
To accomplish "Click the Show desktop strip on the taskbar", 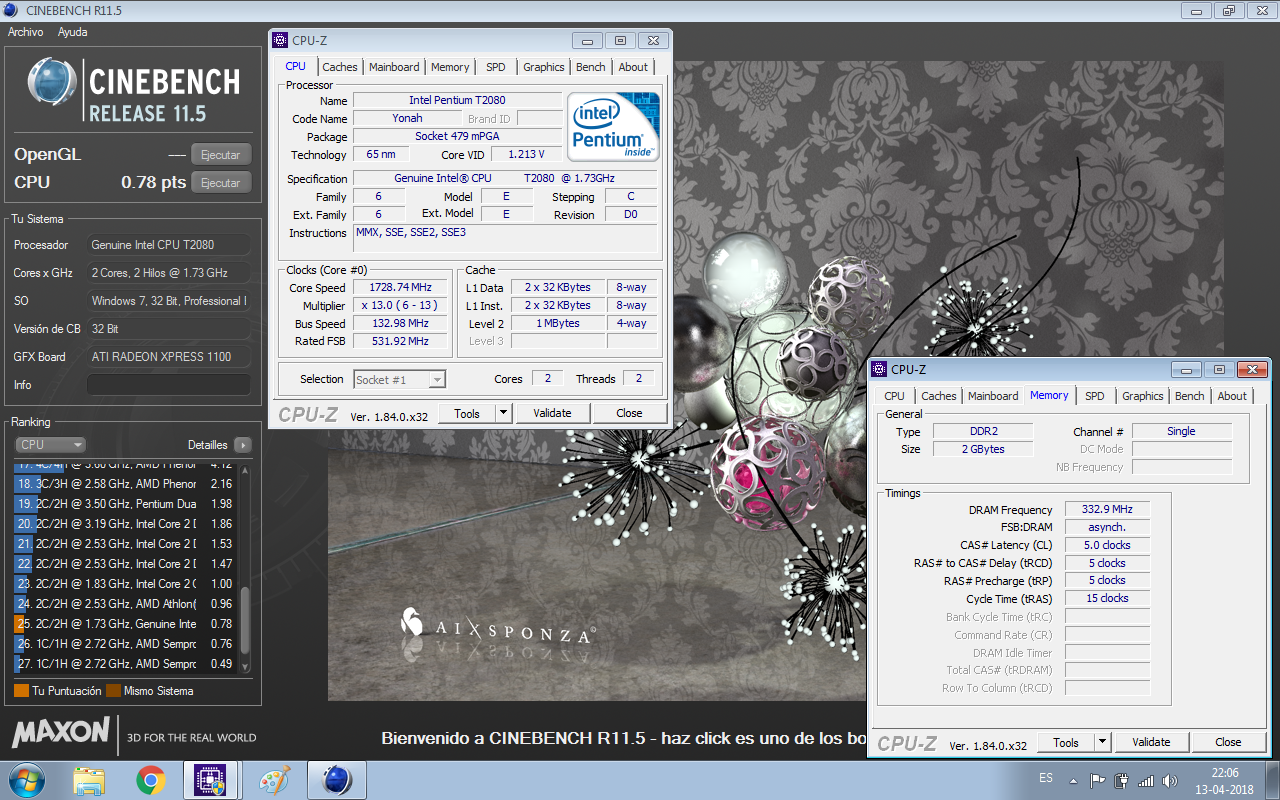I will coord(1273,780).
